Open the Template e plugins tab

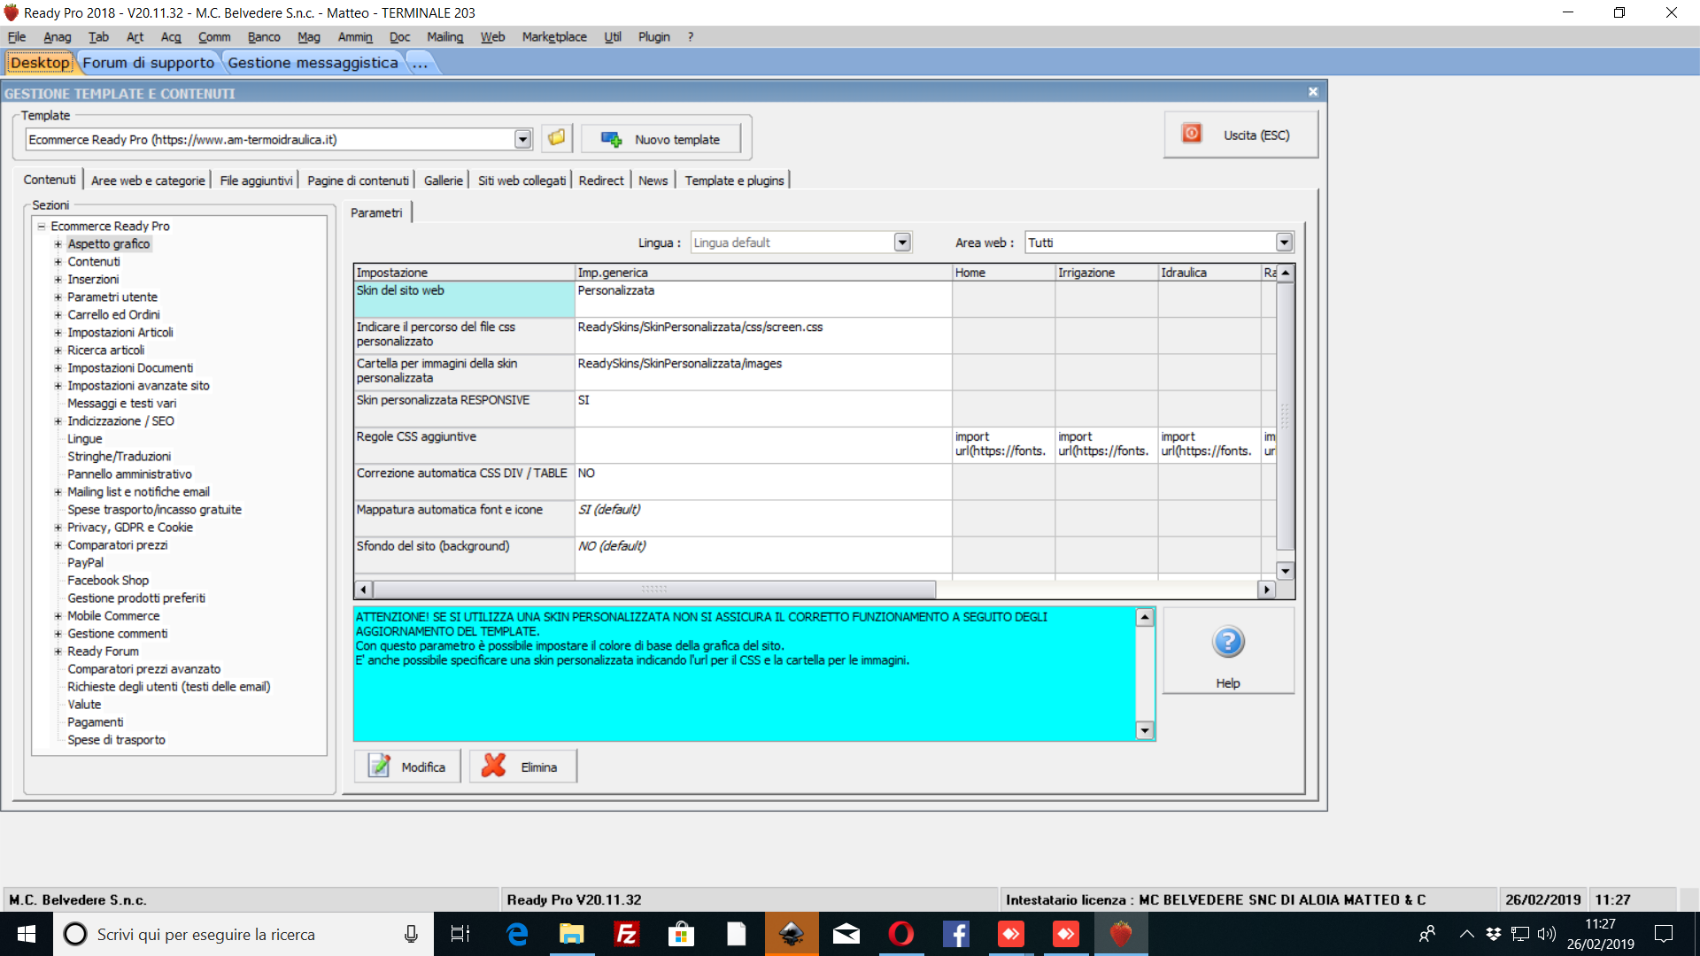tap(734, 181)
